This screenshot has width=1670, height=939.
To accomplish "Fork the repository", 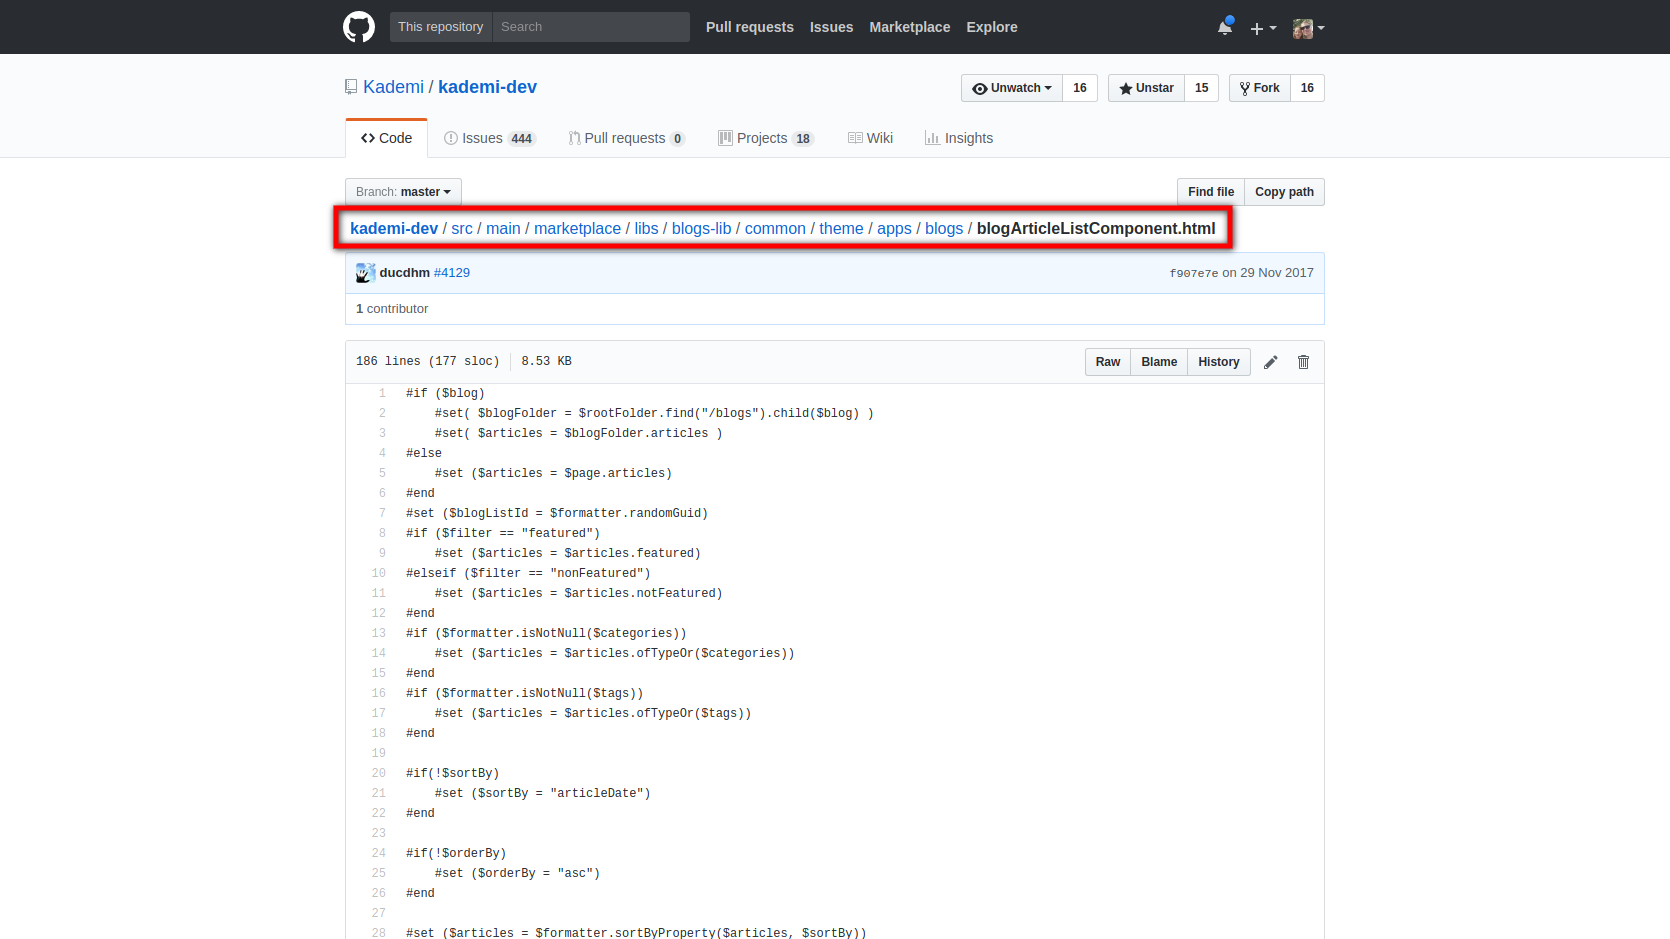I will coord(1260,88).
